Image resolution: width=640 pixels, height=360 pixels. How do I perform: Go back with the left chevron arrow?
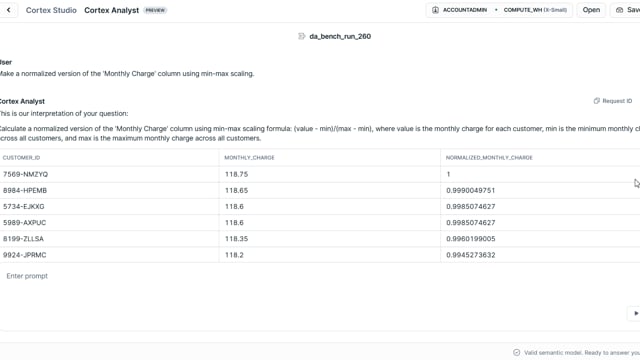pyautogui.click(x=9, y=10)
